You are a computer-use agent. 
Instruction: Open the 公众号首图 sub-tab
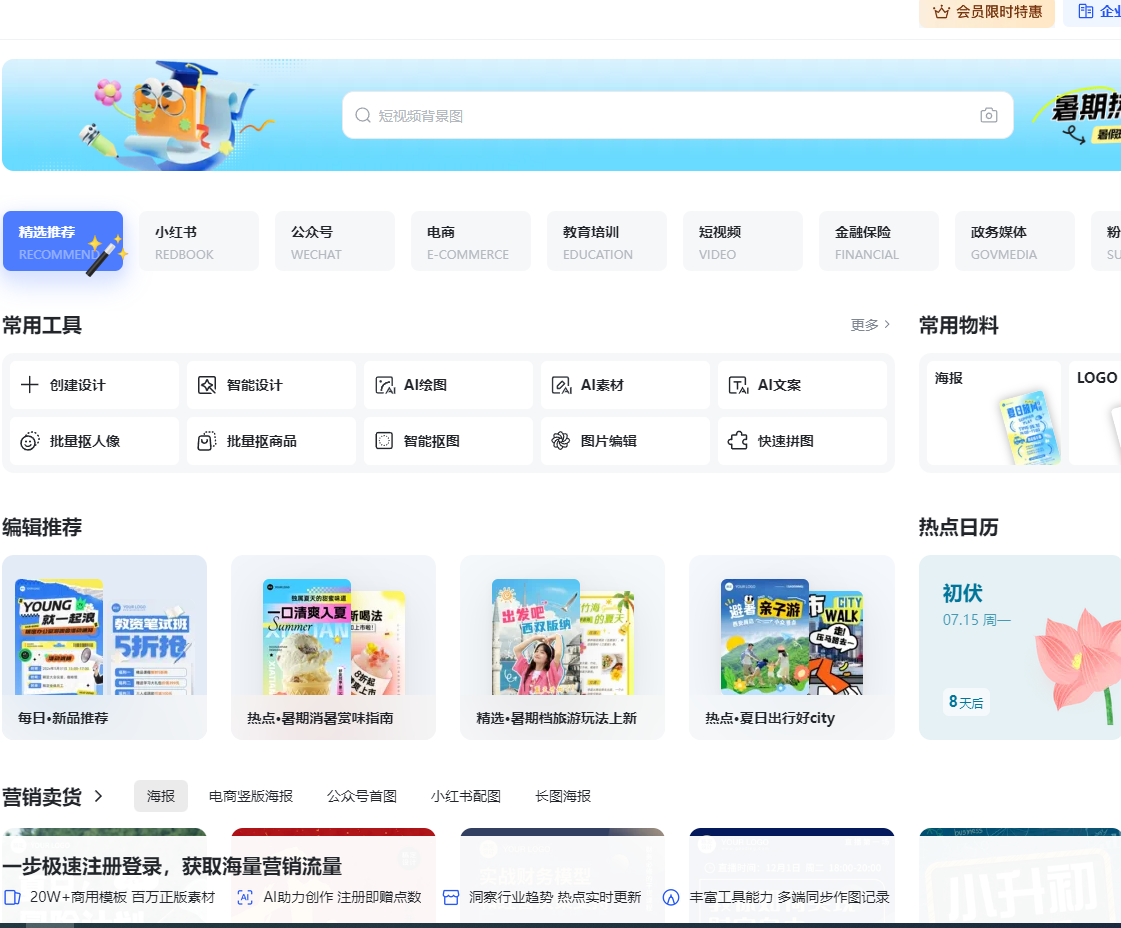pyautogui.click(x=362, y=796)
